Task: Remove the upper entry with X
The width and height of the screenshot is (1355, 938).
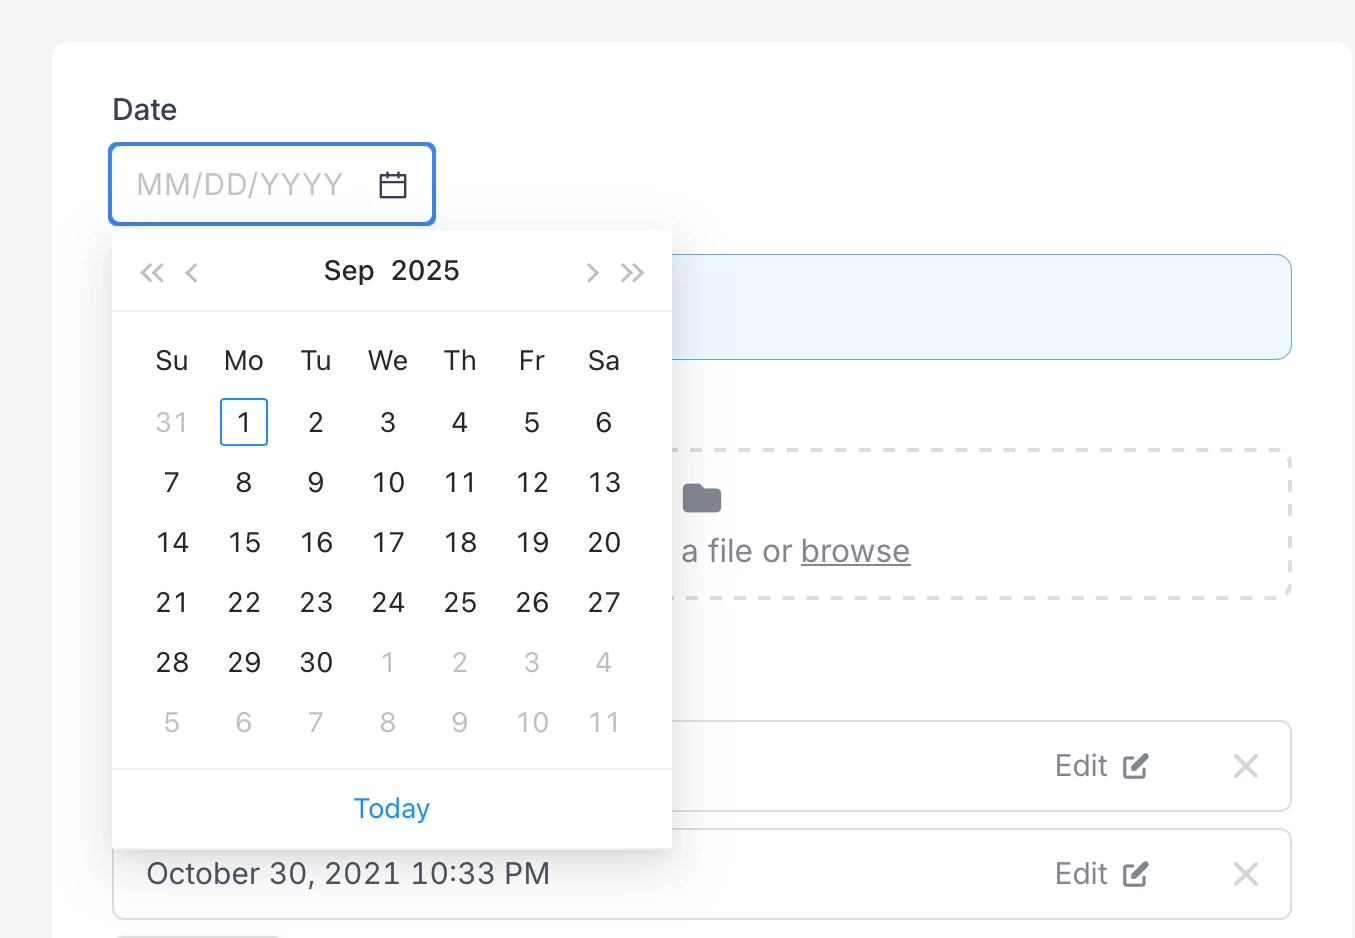Action: coord(1246,766)
